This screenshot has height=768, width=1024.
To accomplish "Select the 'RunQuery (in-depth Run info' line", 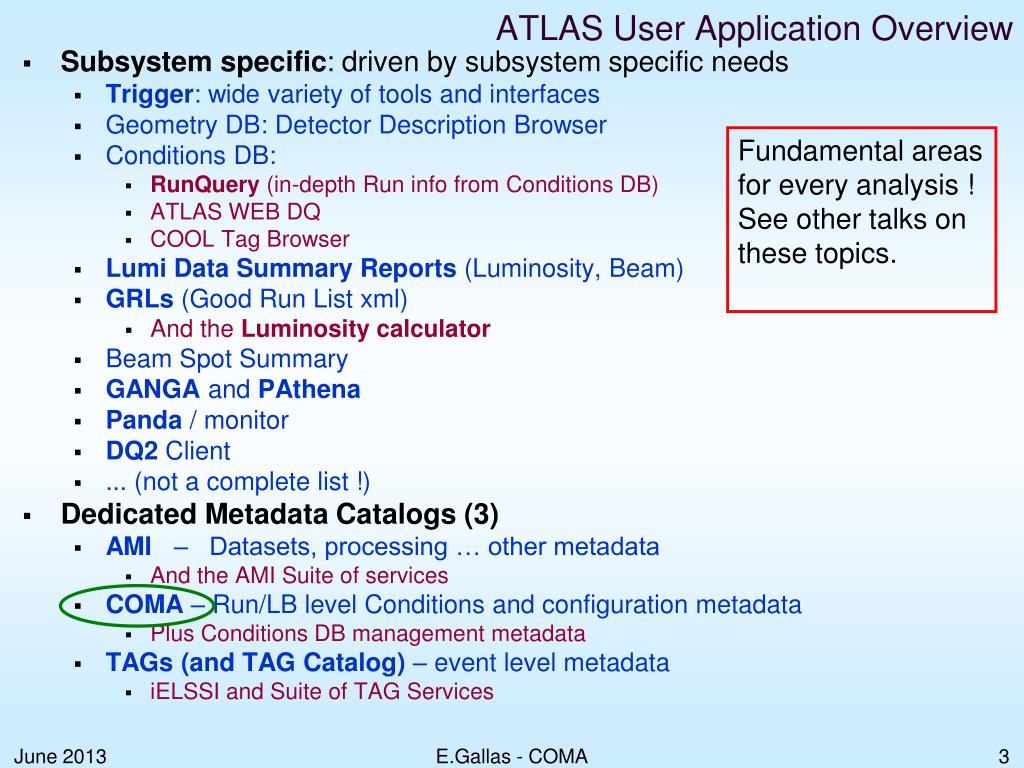I will pos(404,184).
